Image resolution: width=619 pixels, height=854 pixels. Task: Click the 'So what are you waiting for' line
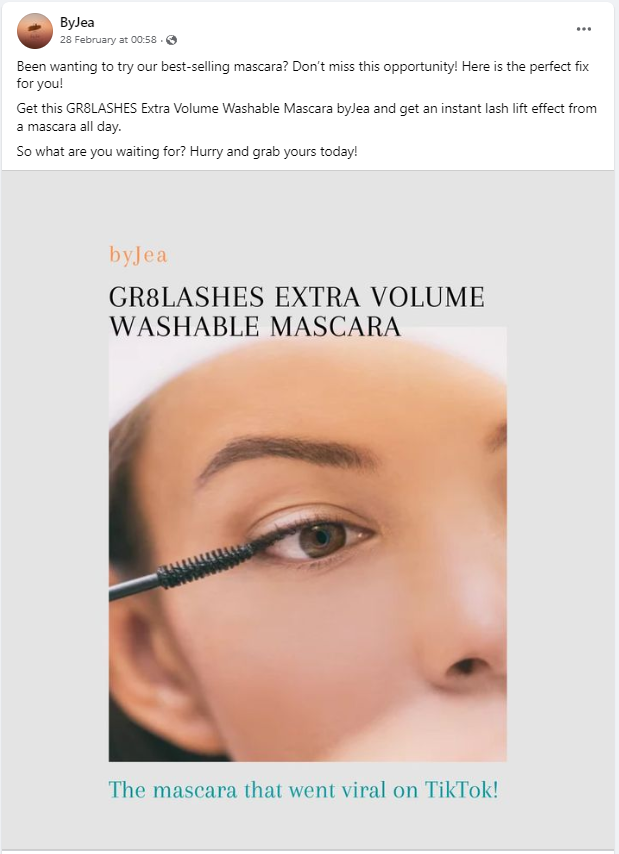click(187, 151)
